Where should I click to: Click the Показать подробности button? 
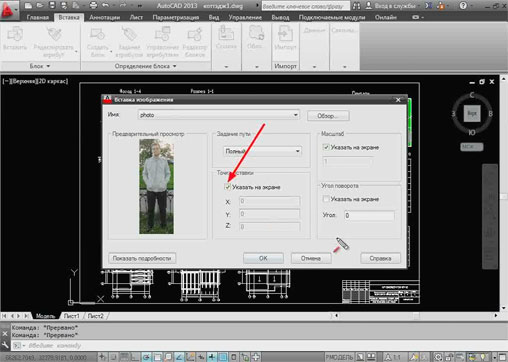(142, 258)
